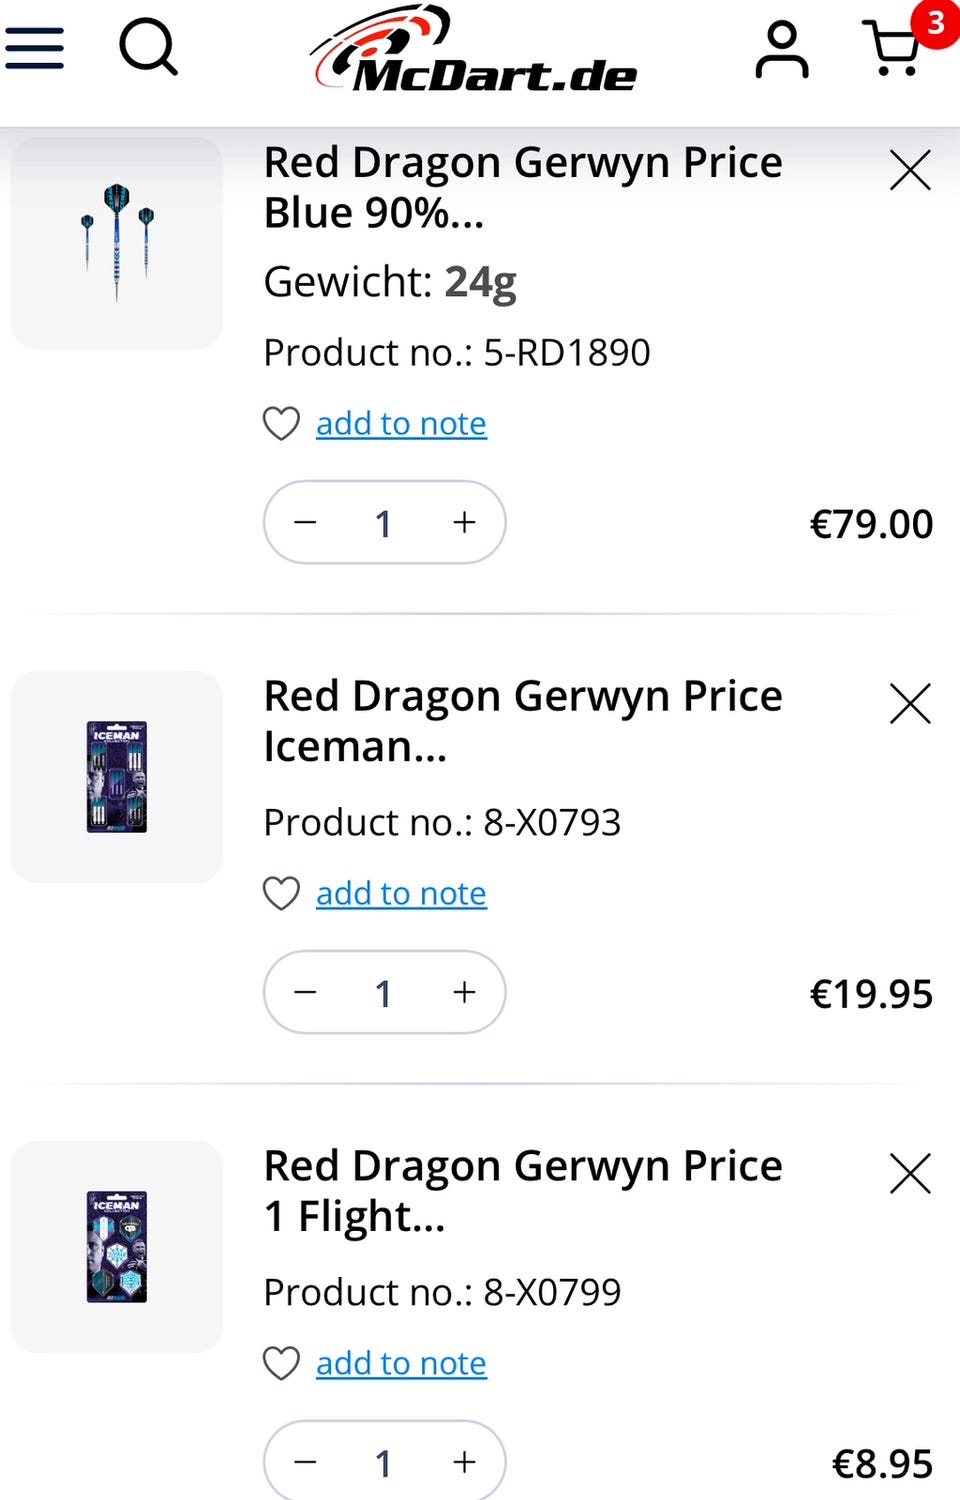The height and width of the screenshot is (1500, 960).
Task: Remove Gerwyn Price 1 Flight item from cart
Action: [x=910, y=1174]
